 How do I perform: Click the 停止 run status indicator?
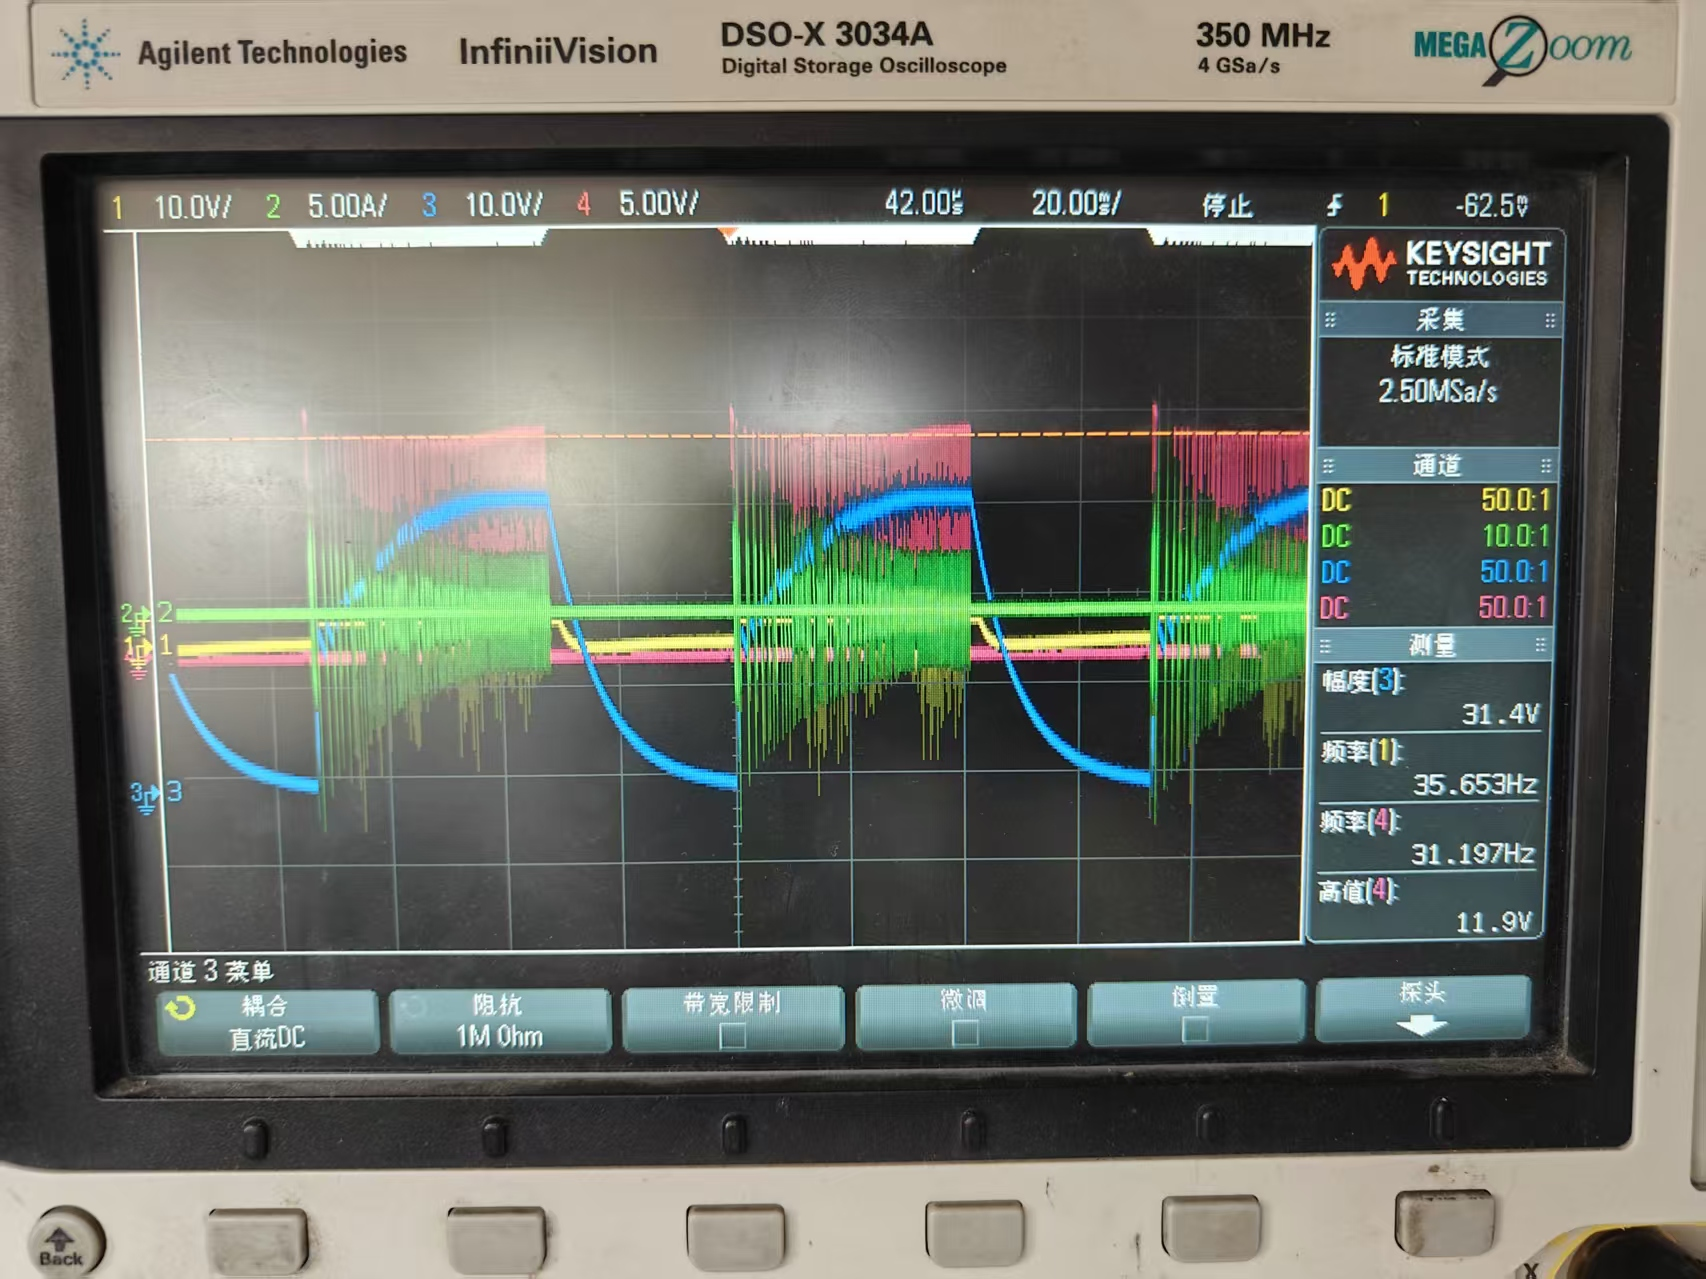(1227, 206)
